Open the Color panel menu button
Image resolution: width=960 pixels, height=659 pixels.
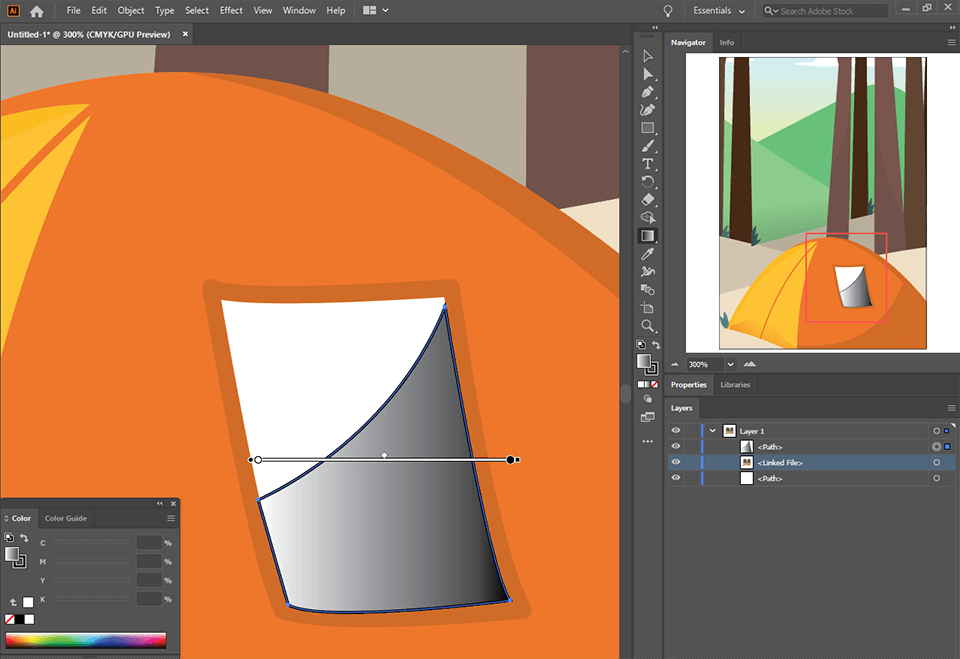click(171, 518)
